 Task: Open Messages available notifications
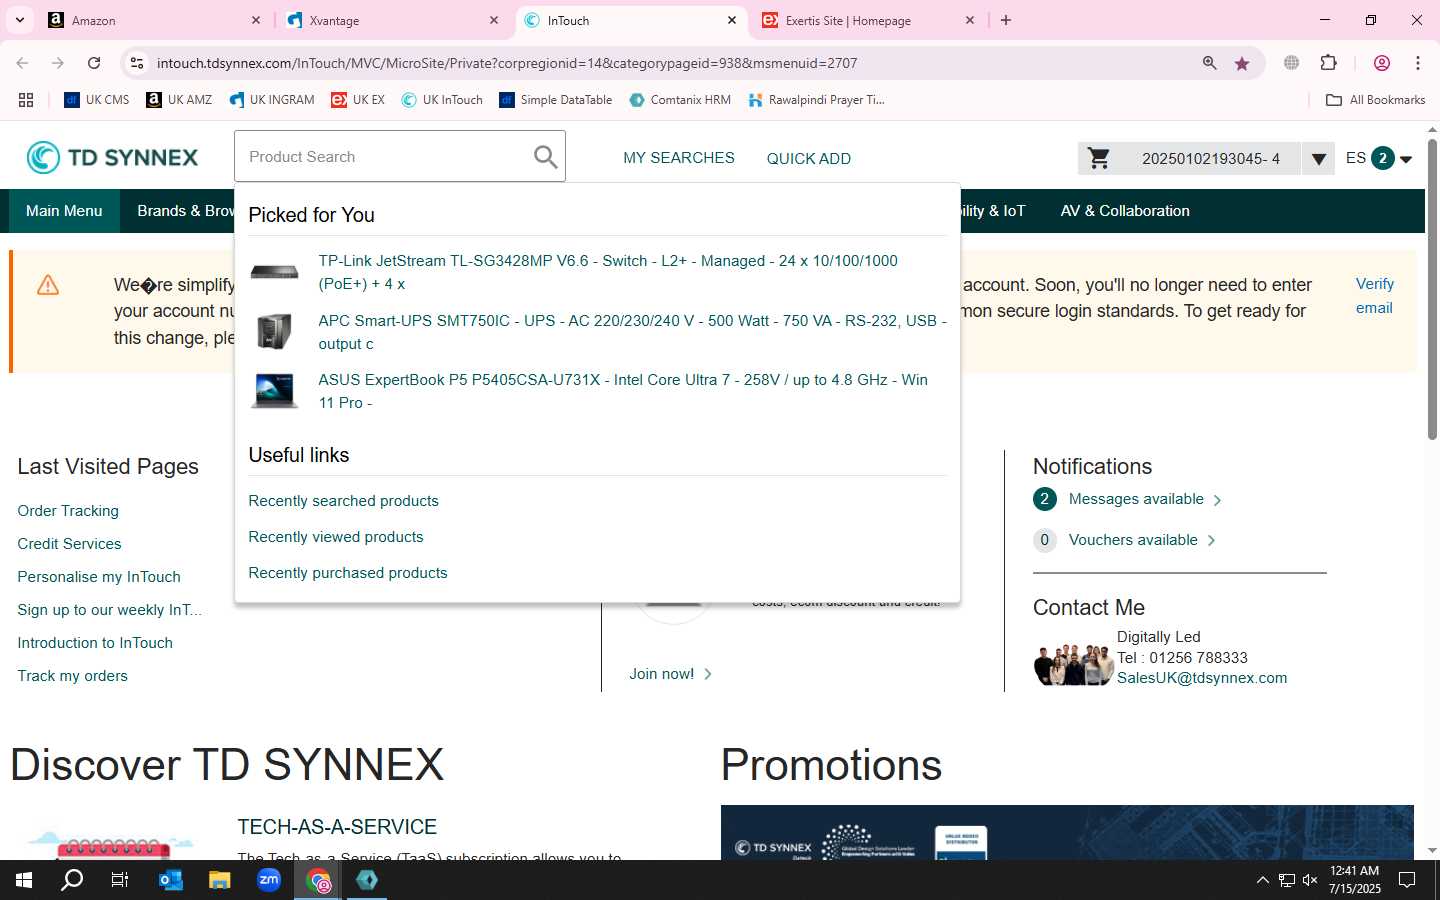(1136, 499)
